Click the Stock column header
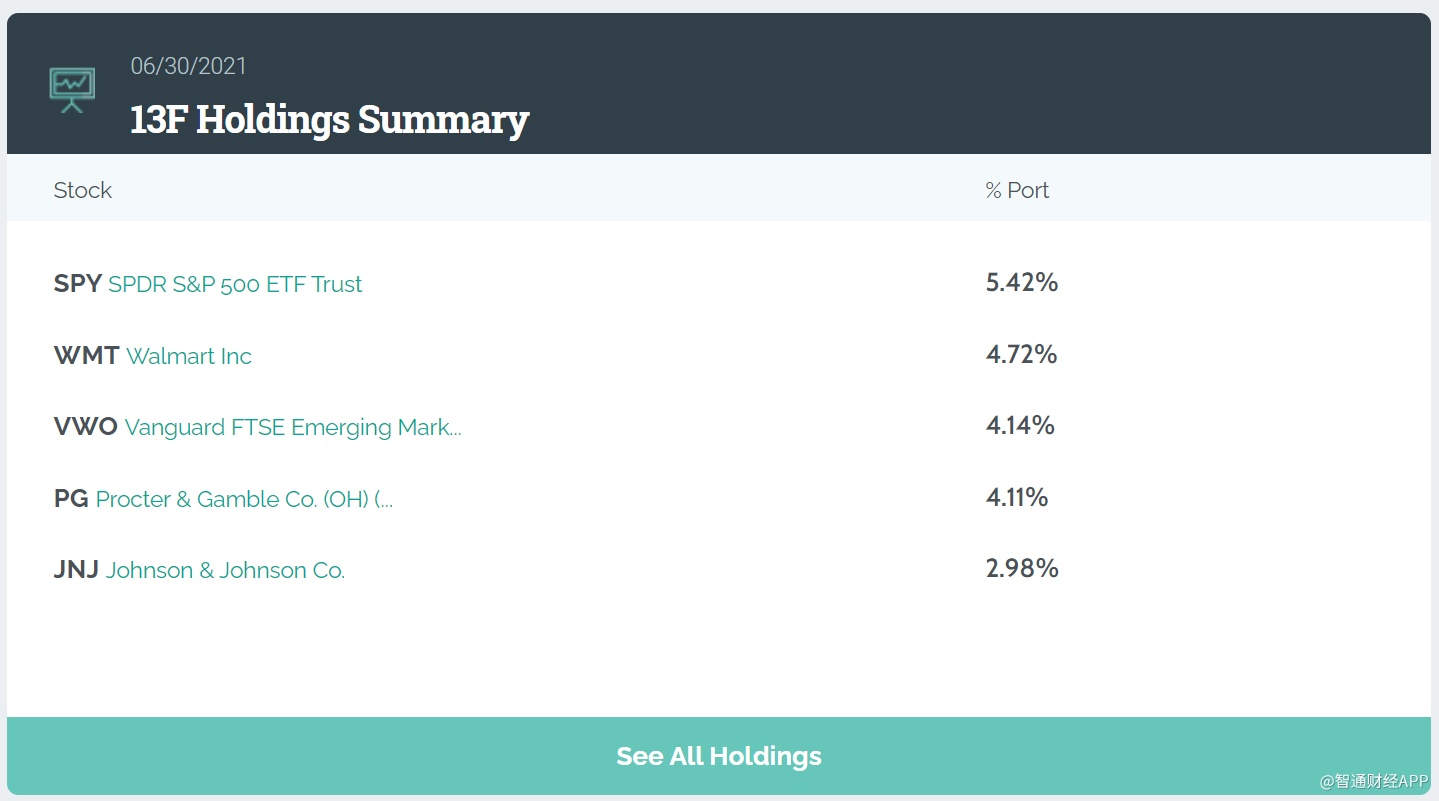The height and width of the screenshot is (801, 1439). tap(82, 190)
